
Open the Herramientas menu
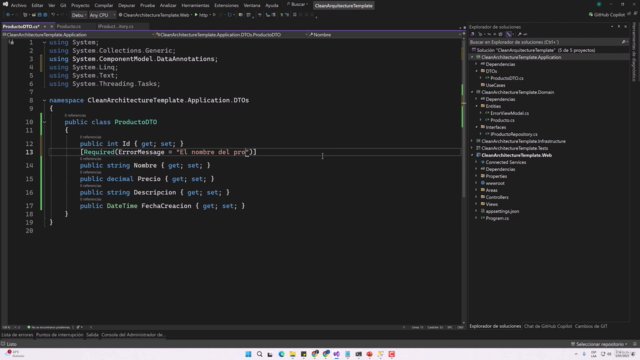coord(195,5)
